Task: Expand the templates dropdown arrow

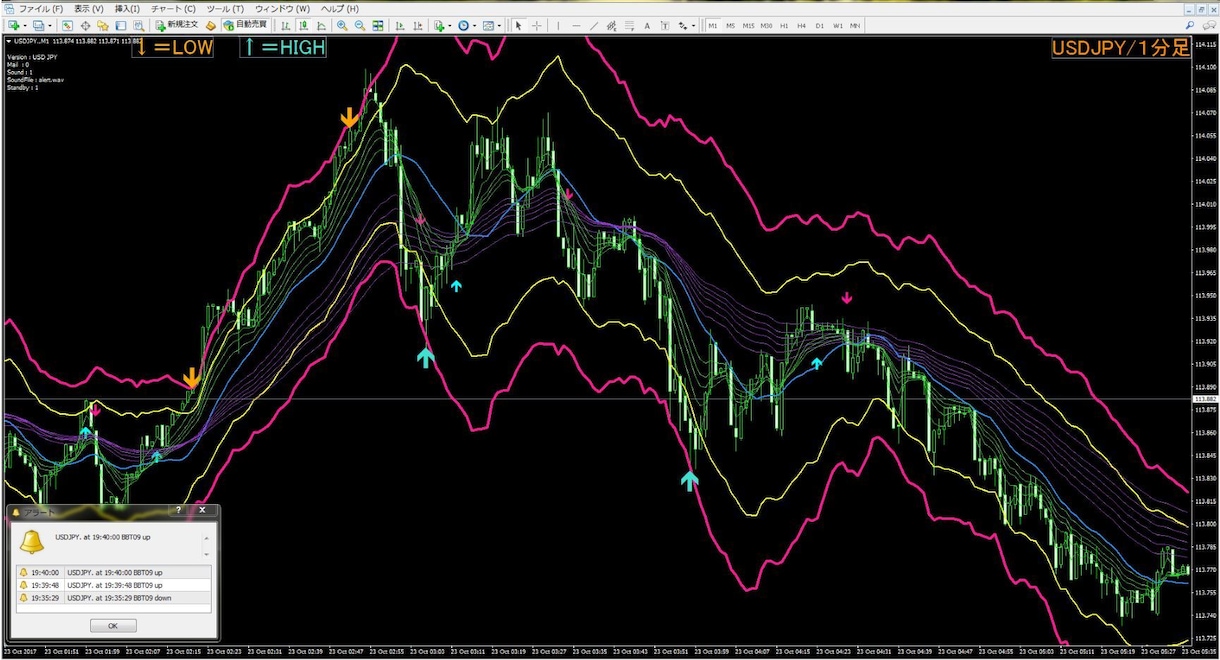Action: (499, 25)
